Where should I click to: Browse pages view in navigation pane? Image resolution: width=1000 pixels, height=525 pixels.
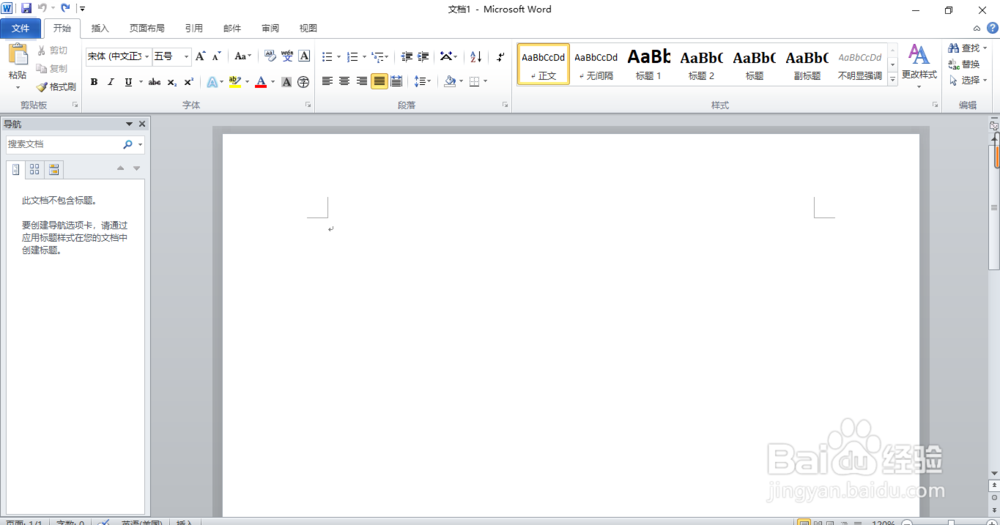34,169
